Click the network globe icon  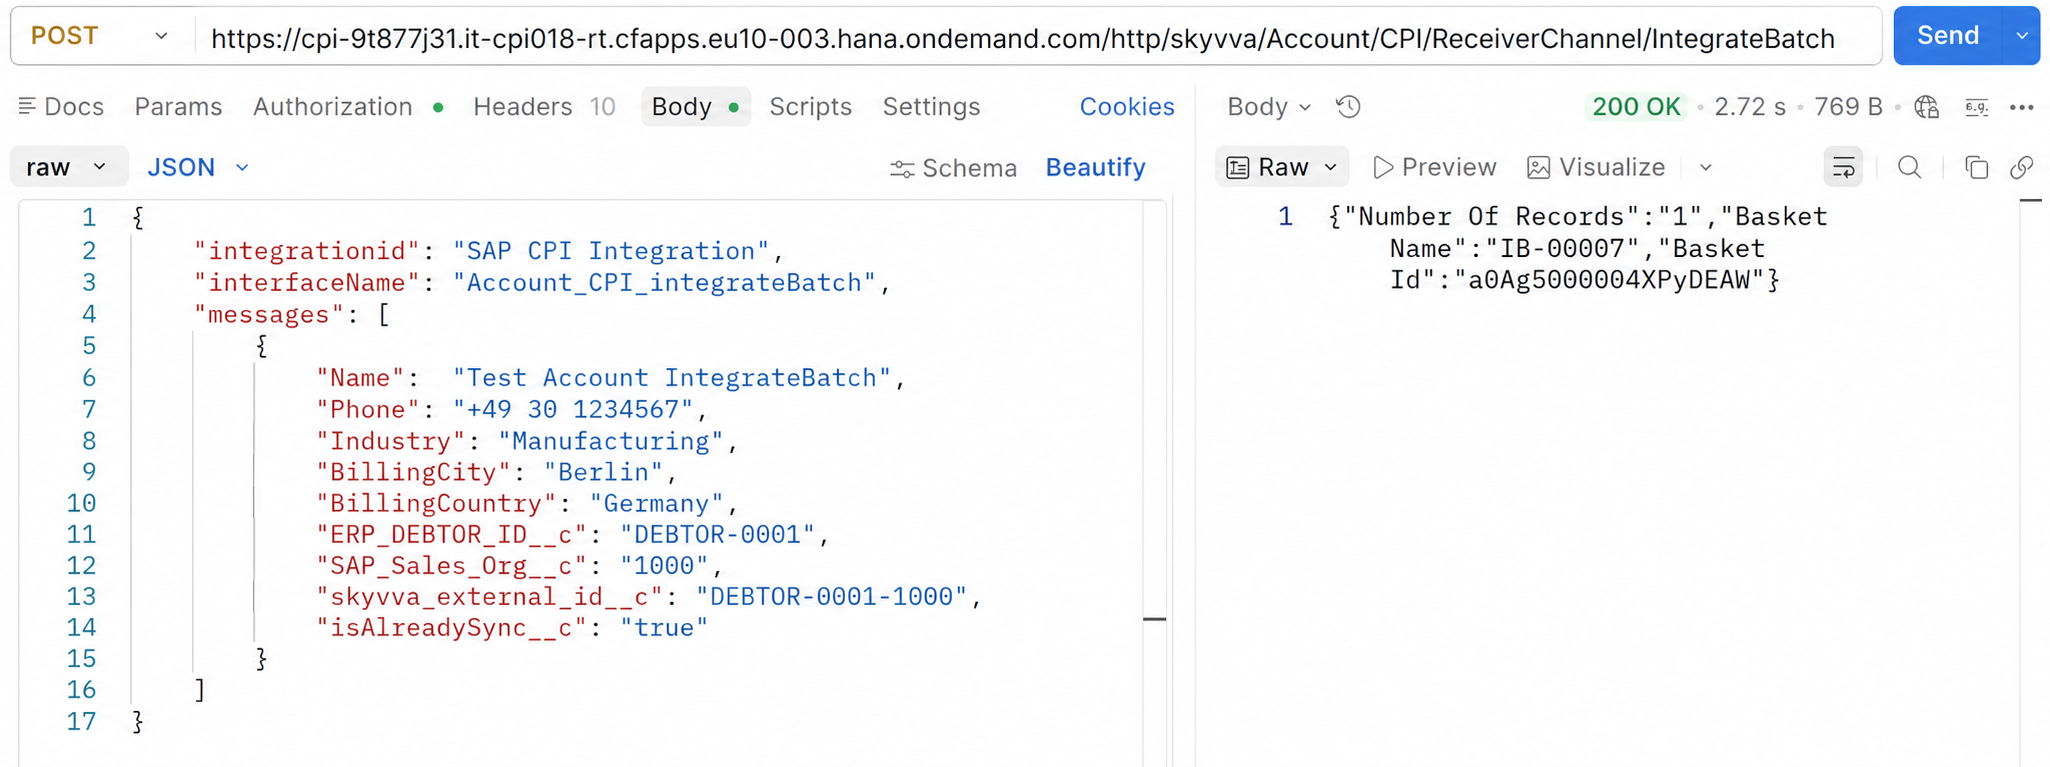pyautogui.click(x=1927, y=107)
